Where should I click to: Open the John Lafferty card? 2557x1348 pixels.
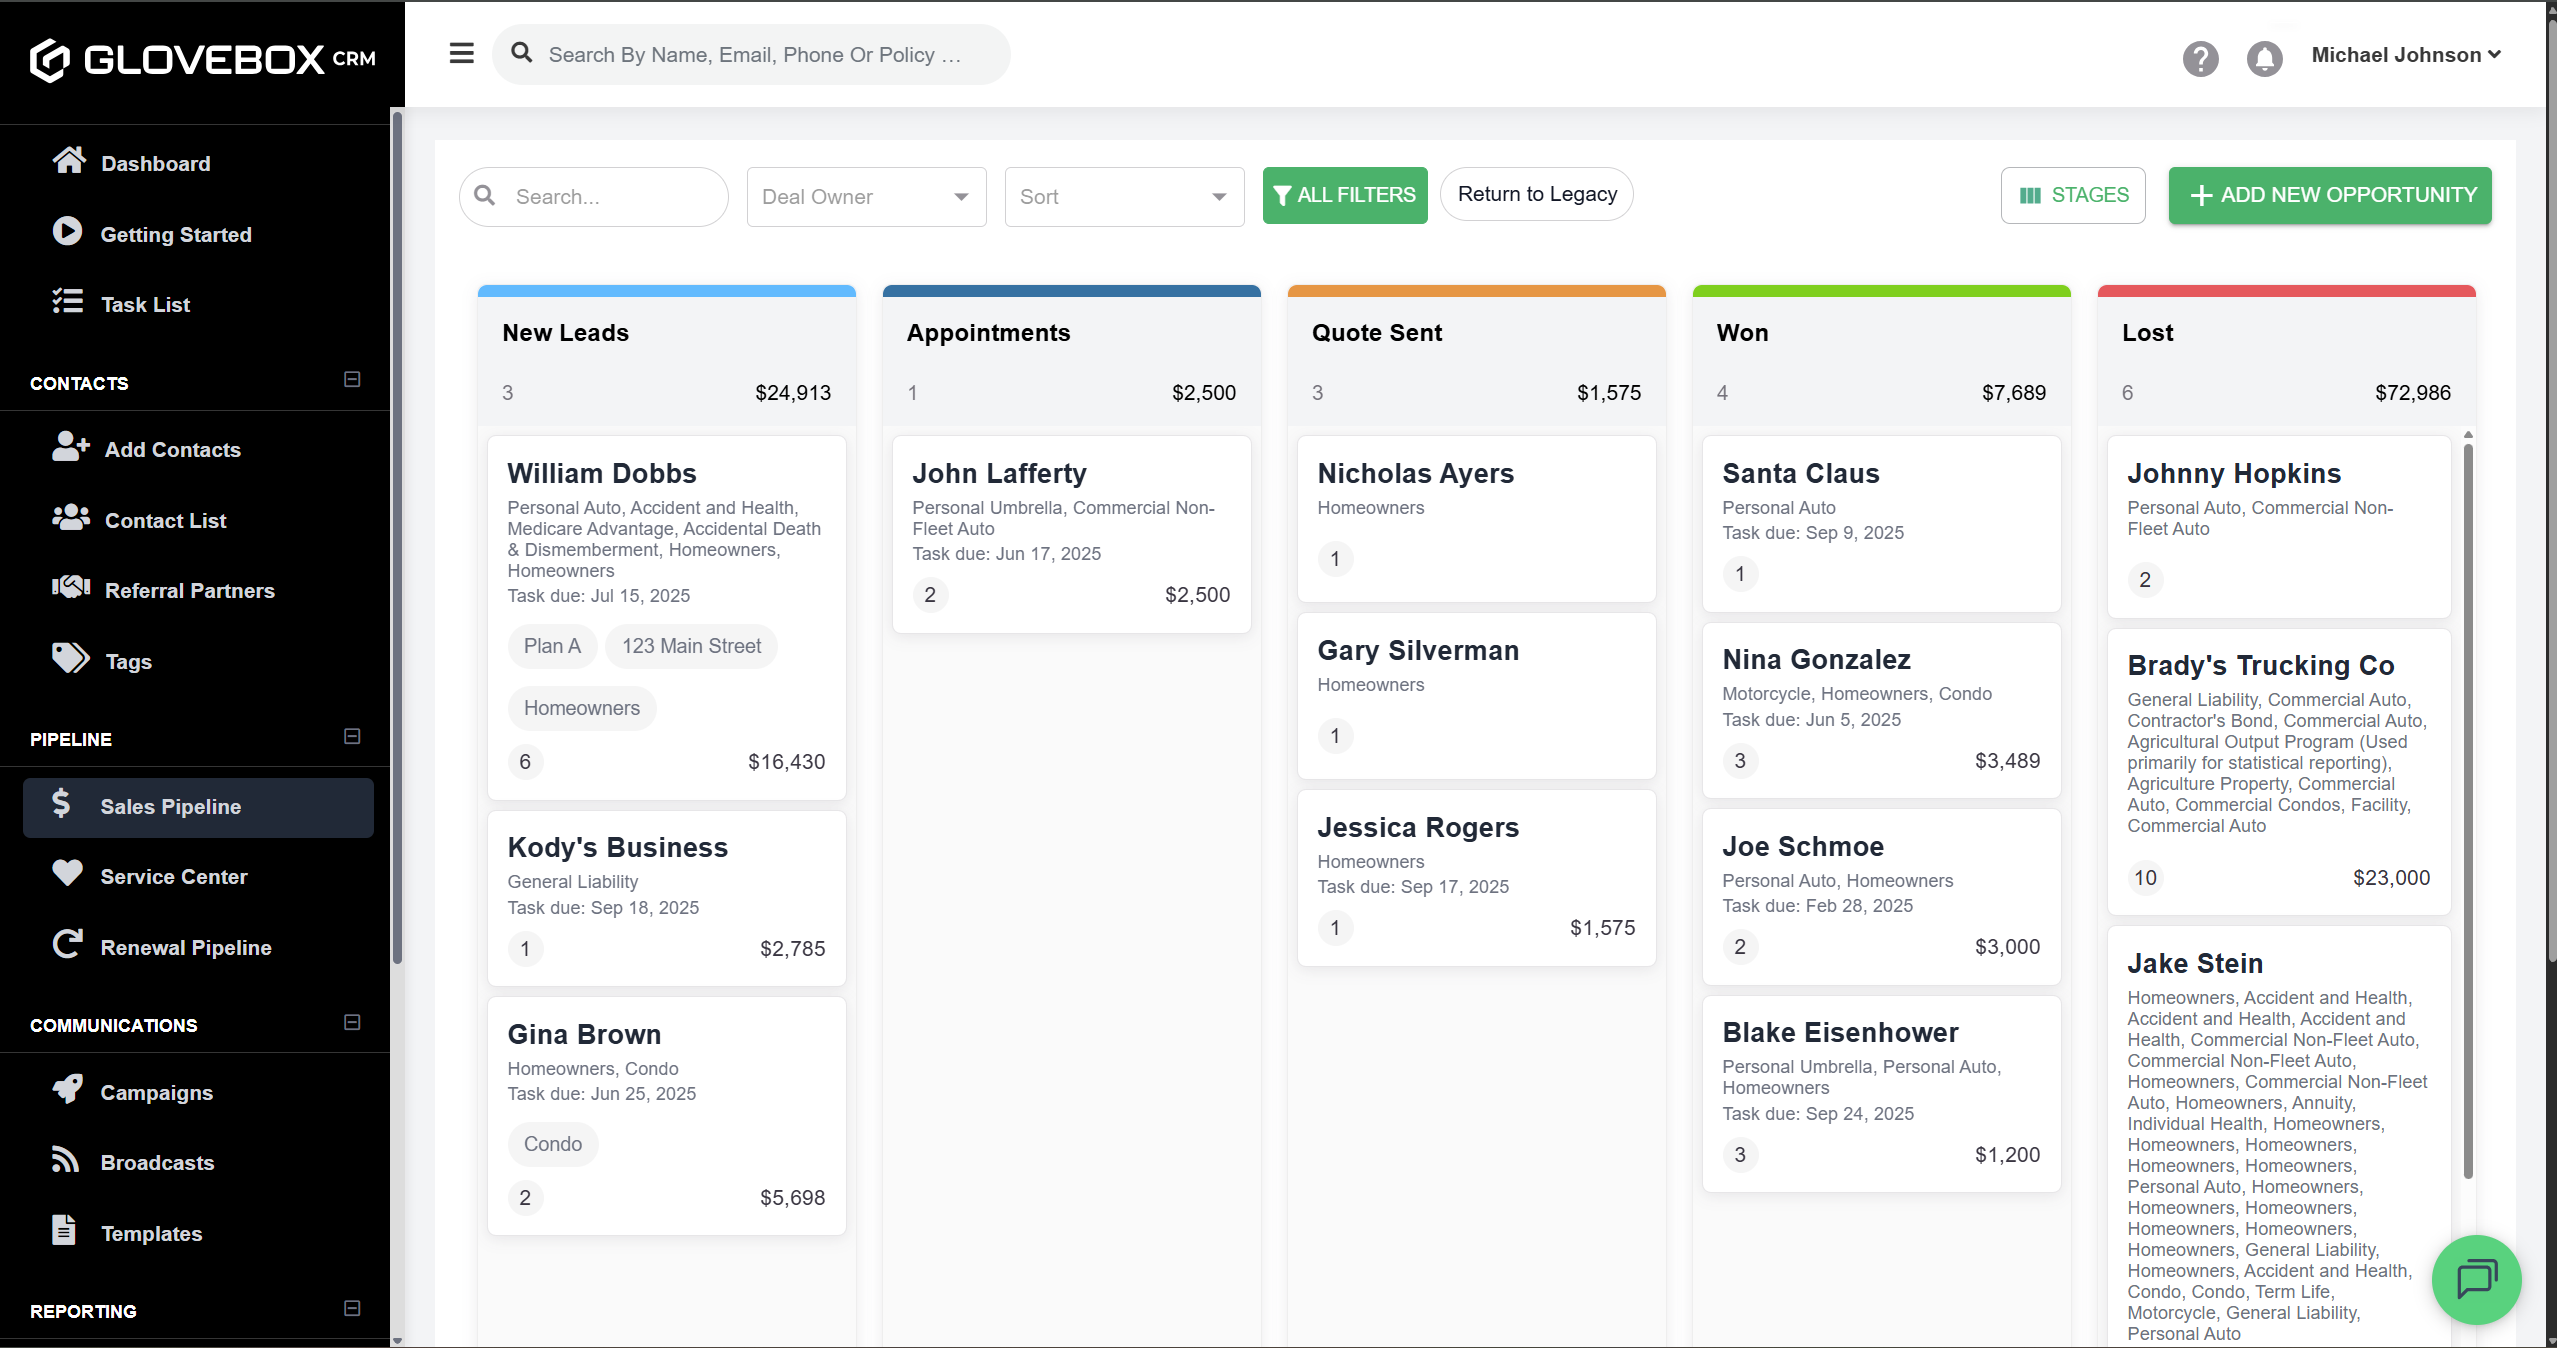pyautogui.click(x=1071, y=534)
